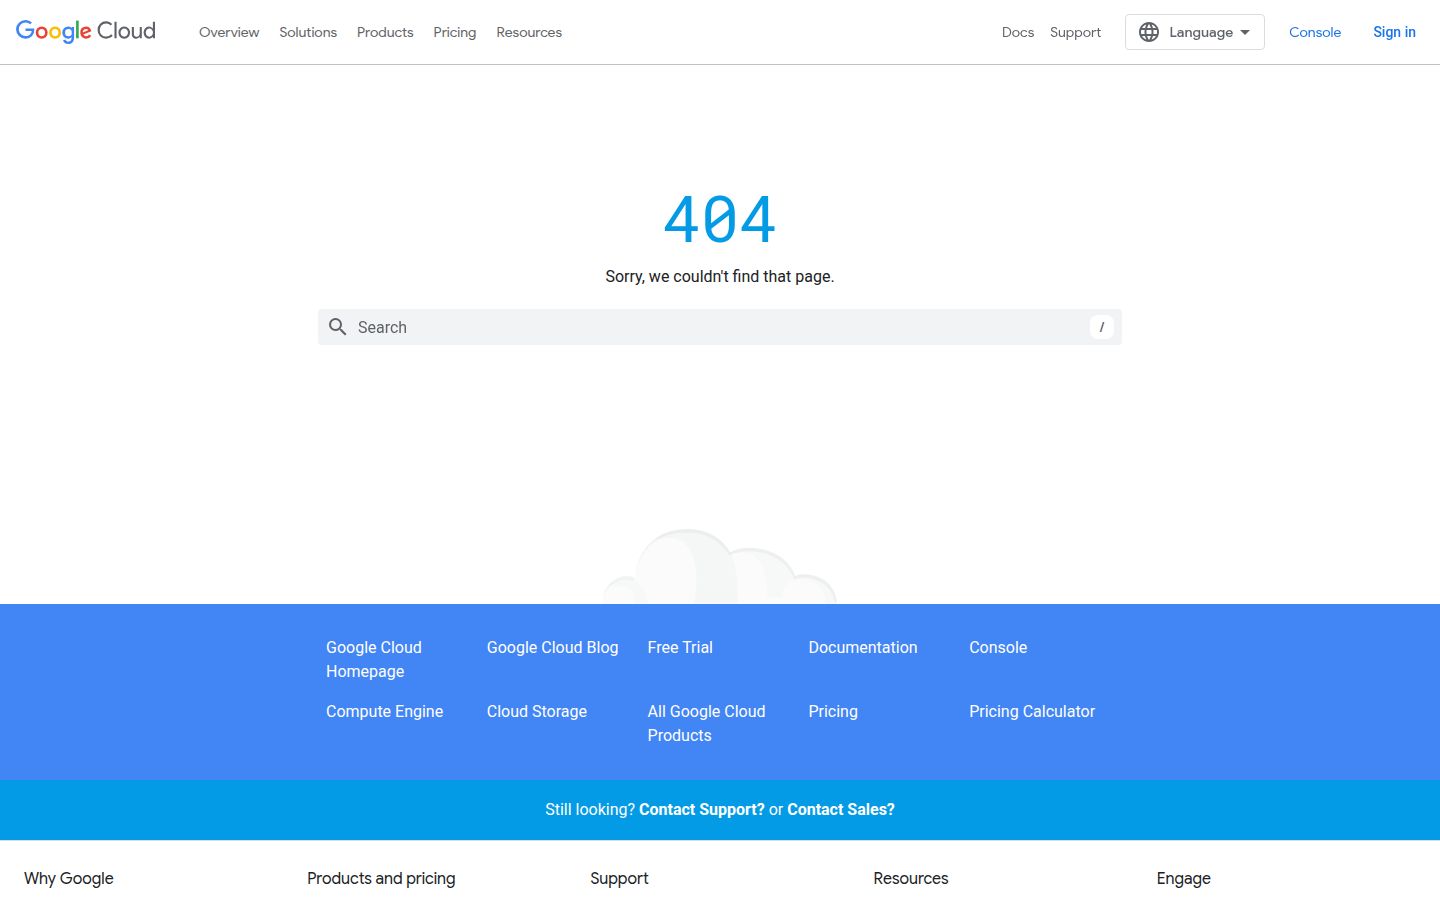Image resolution: width=1440 pixels, height=900 pixels.
Task: Open the Free Trial link
Action: coord(680,647)
